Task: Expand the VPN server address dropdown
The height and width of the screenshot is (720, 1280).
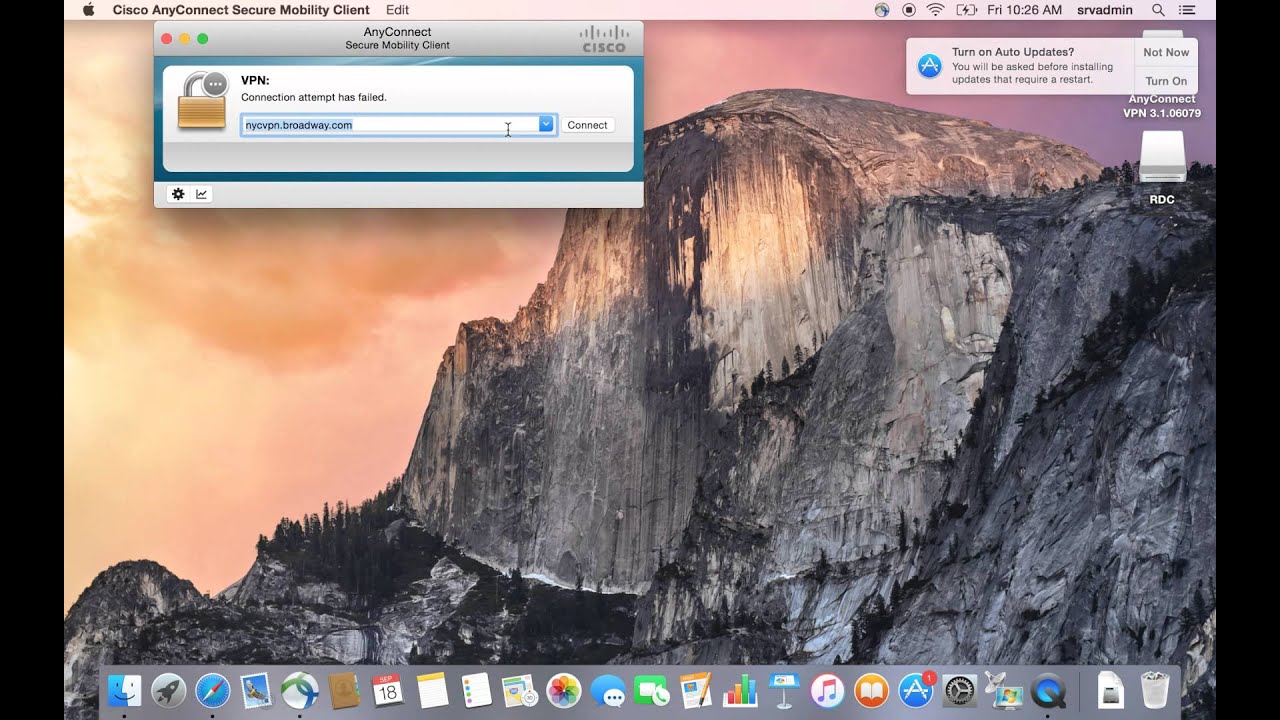Action: (546, 125)
